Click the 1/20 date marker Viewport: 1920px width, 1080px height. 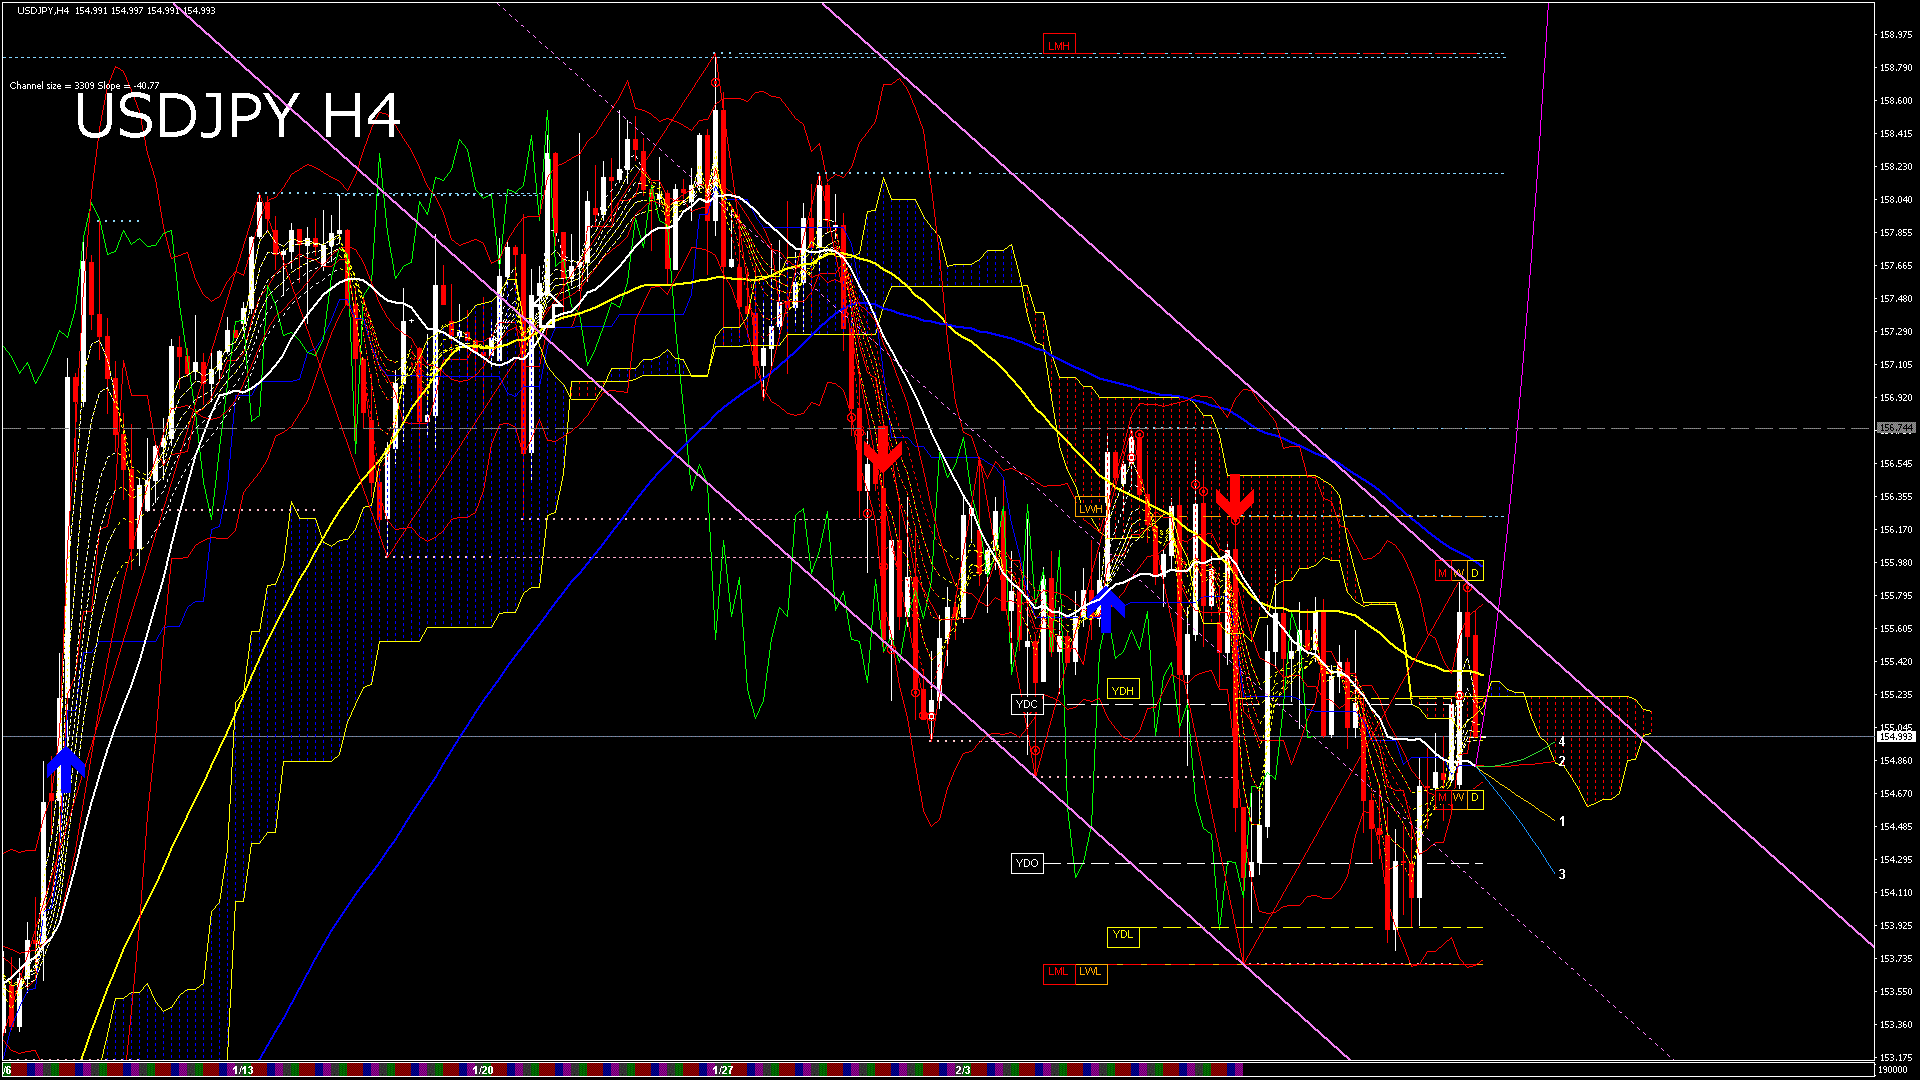point(483,1070)
